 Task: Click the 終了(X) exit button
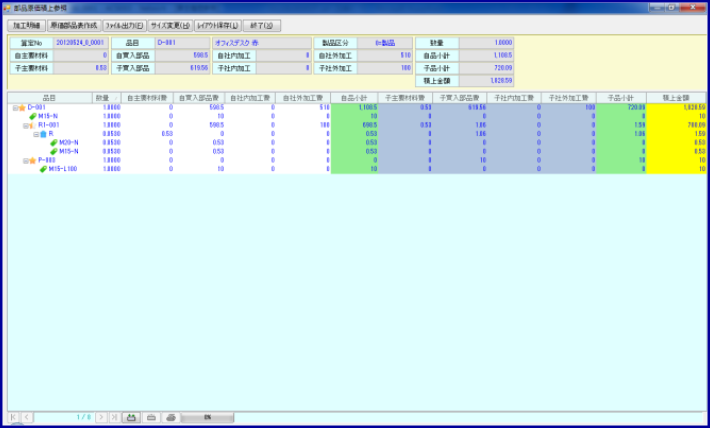[262, 25]
